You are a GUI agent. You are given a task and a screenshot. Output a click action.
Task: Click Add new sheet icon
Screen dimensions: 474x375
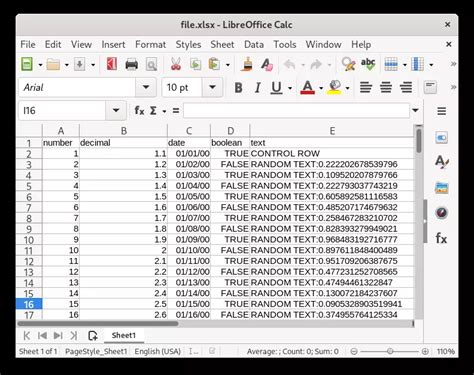tap(93, 335)
